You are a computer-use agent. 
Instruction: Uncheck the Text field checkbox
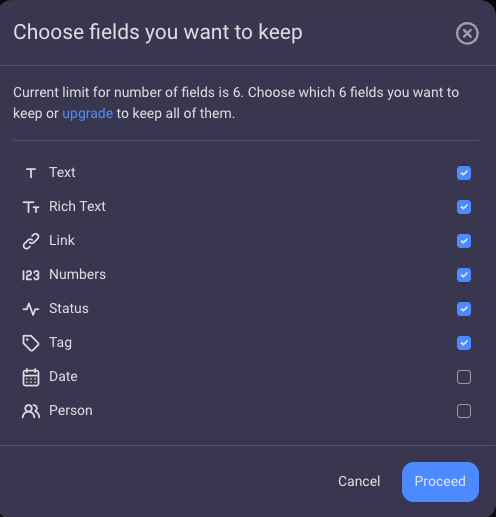pyautogui.click(x=464, y=173)
